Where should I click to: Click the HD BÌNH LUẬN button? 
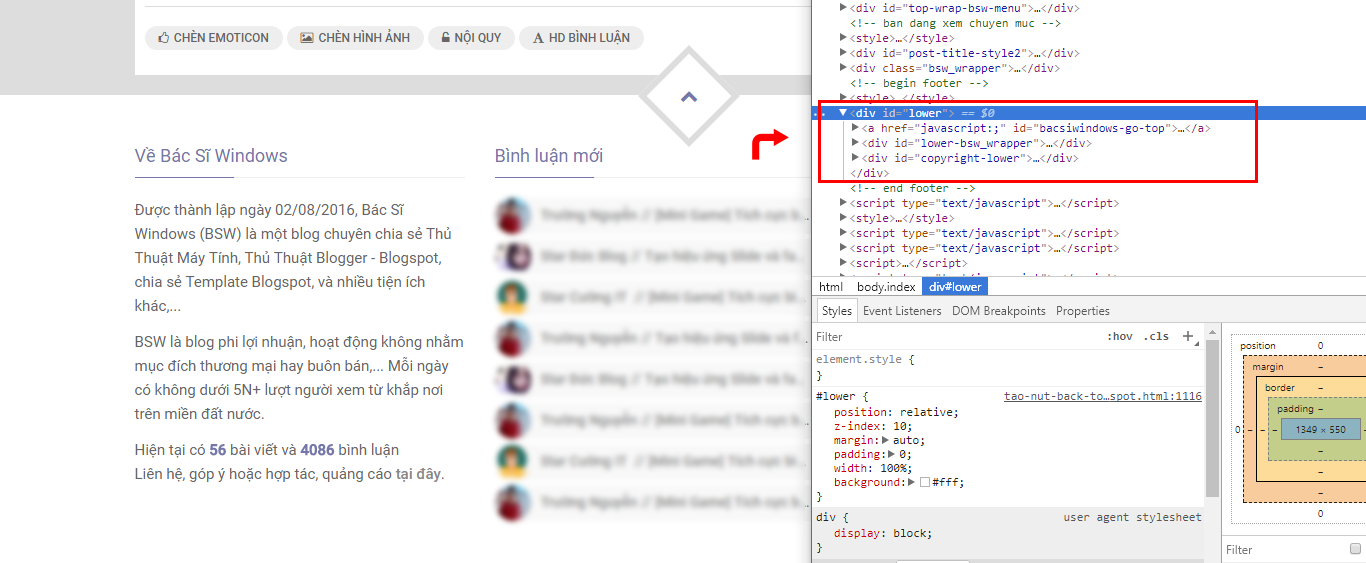tap(582, 38)
